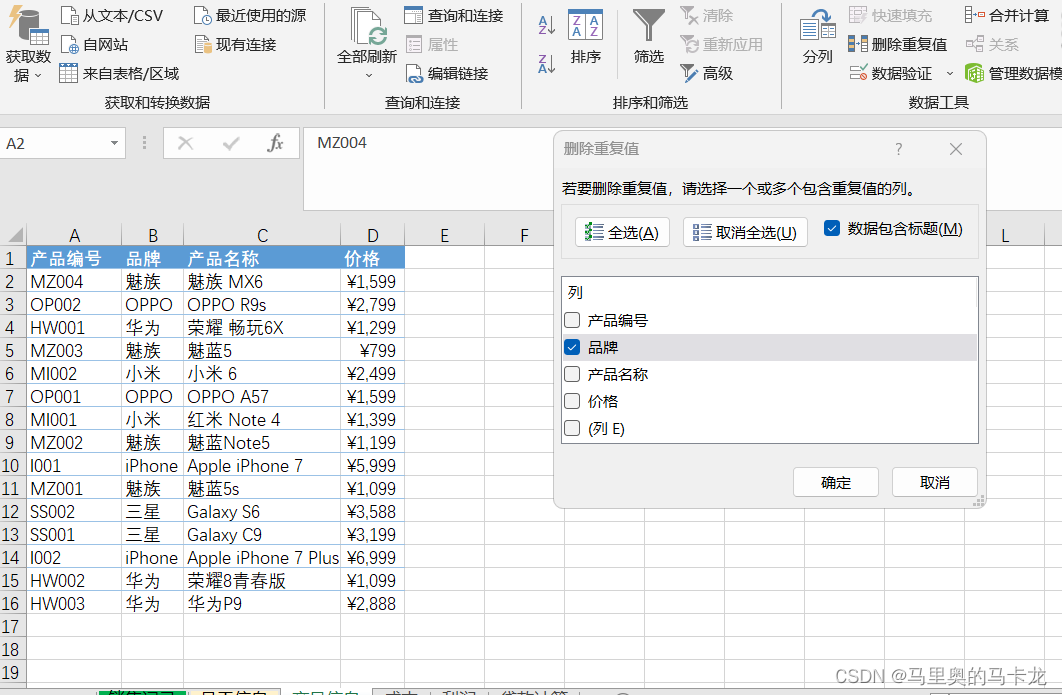
Task: Click the 价格 header cell in row 1
Action: click(373, 258)
